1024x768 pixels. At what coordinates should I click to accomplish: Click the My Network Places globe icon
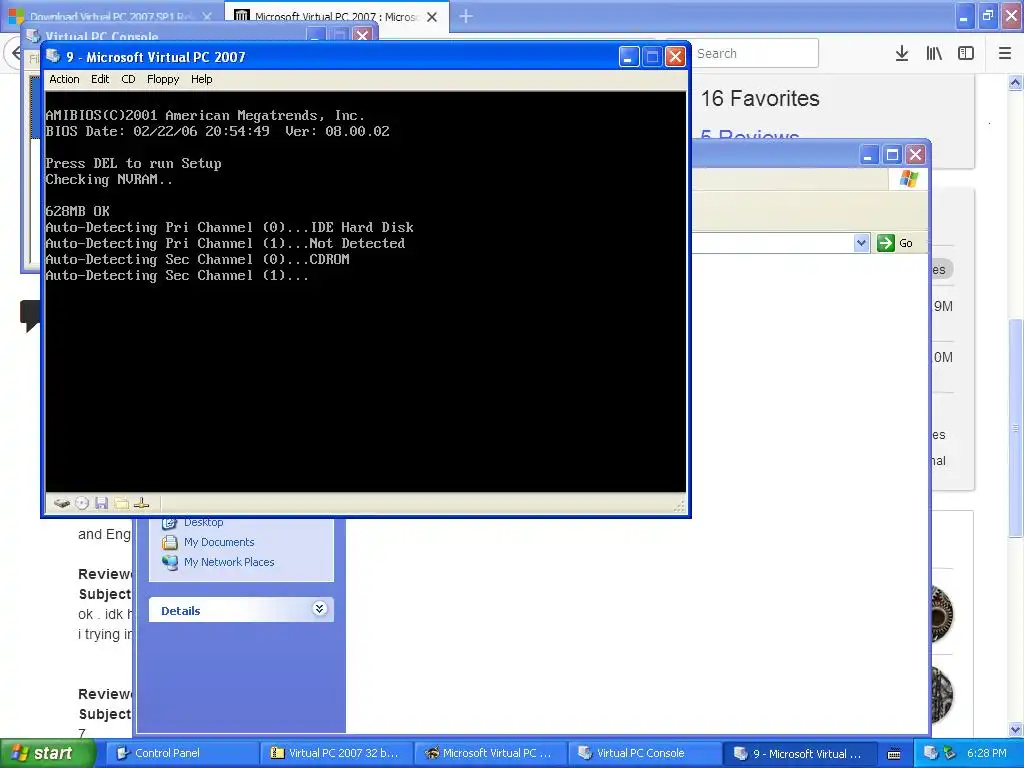[x=170, y=562]
